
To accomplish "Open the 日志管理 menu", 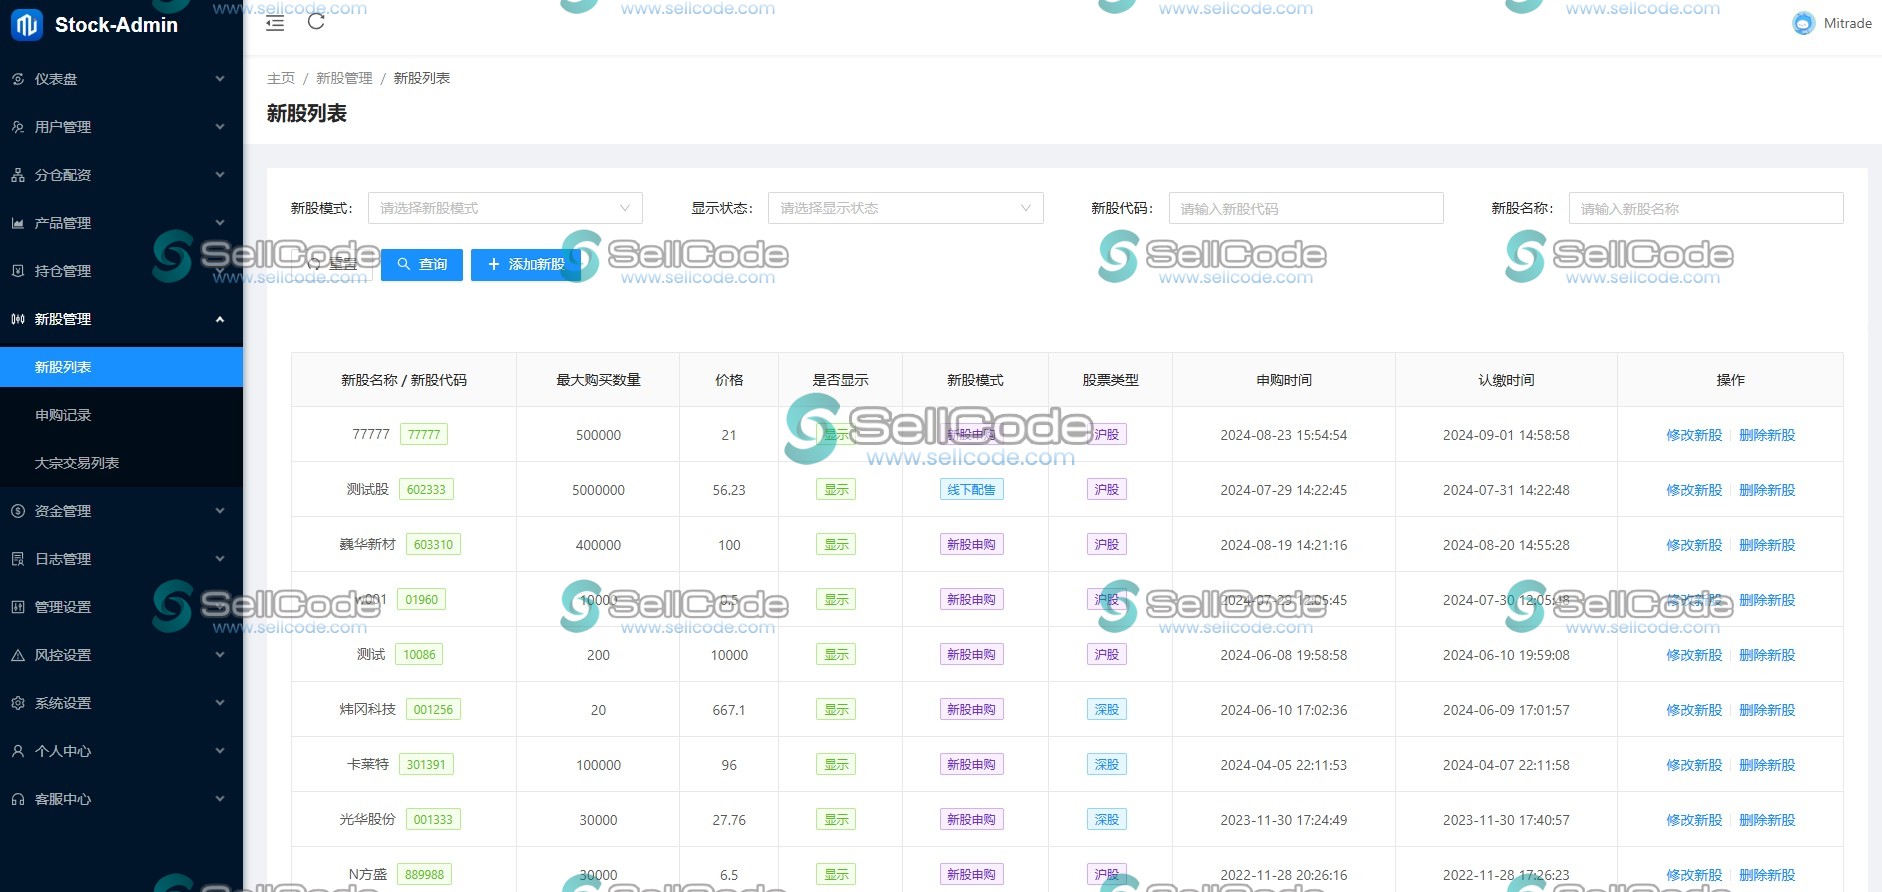I will pyautogui.click(x=121, y=559).
